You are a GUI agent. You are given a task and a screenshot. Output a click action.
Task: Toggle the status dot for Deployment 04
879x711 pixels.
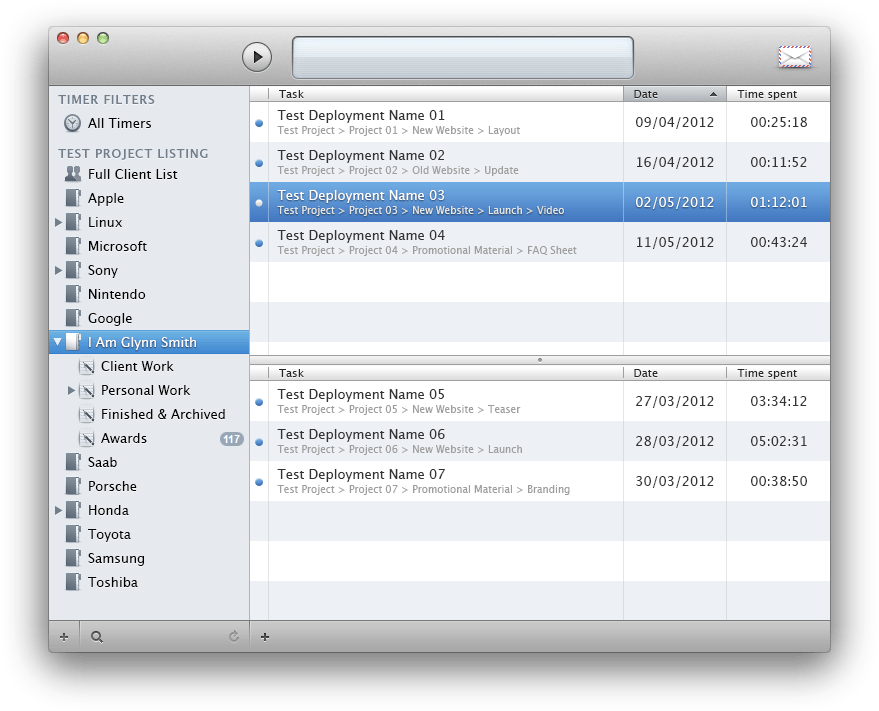(x=259, y=243)
